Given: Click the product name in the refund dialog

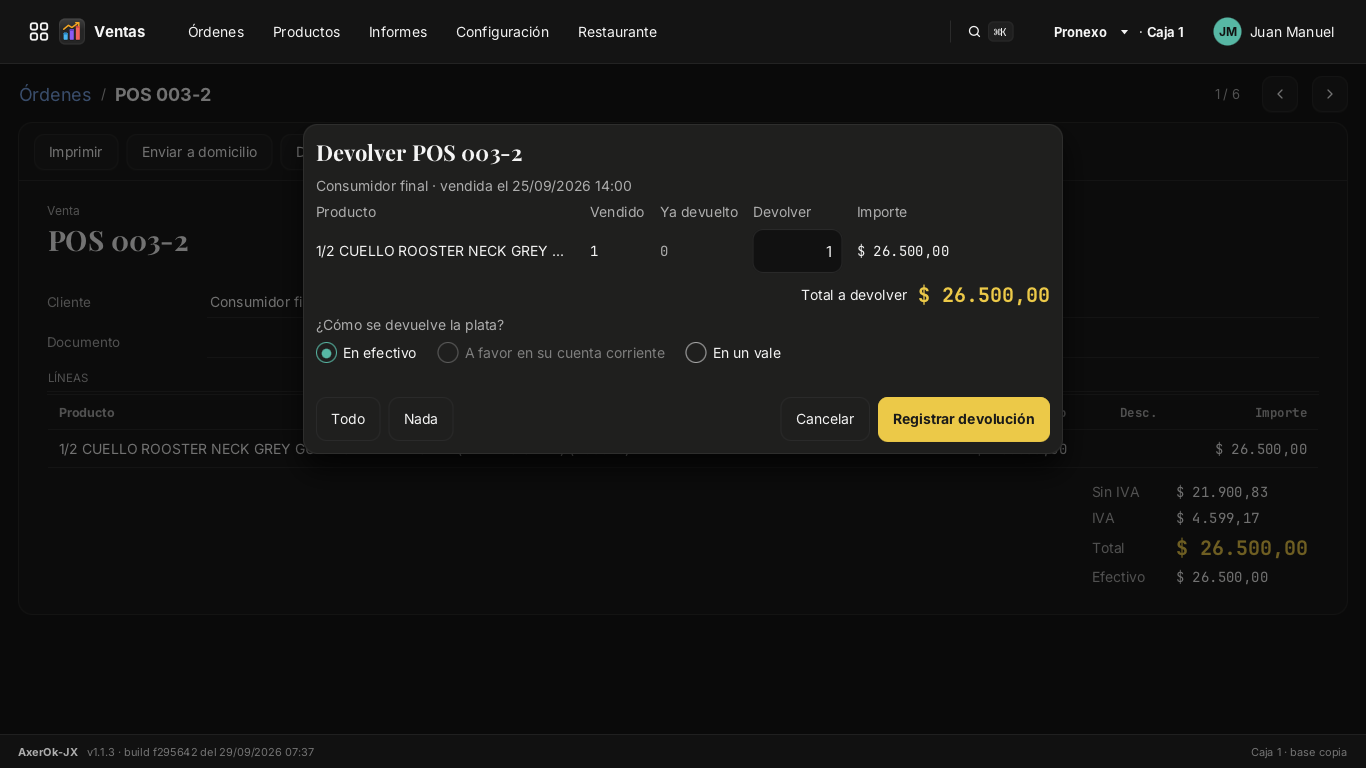Looking at the screenshot, I should [440, 251].
